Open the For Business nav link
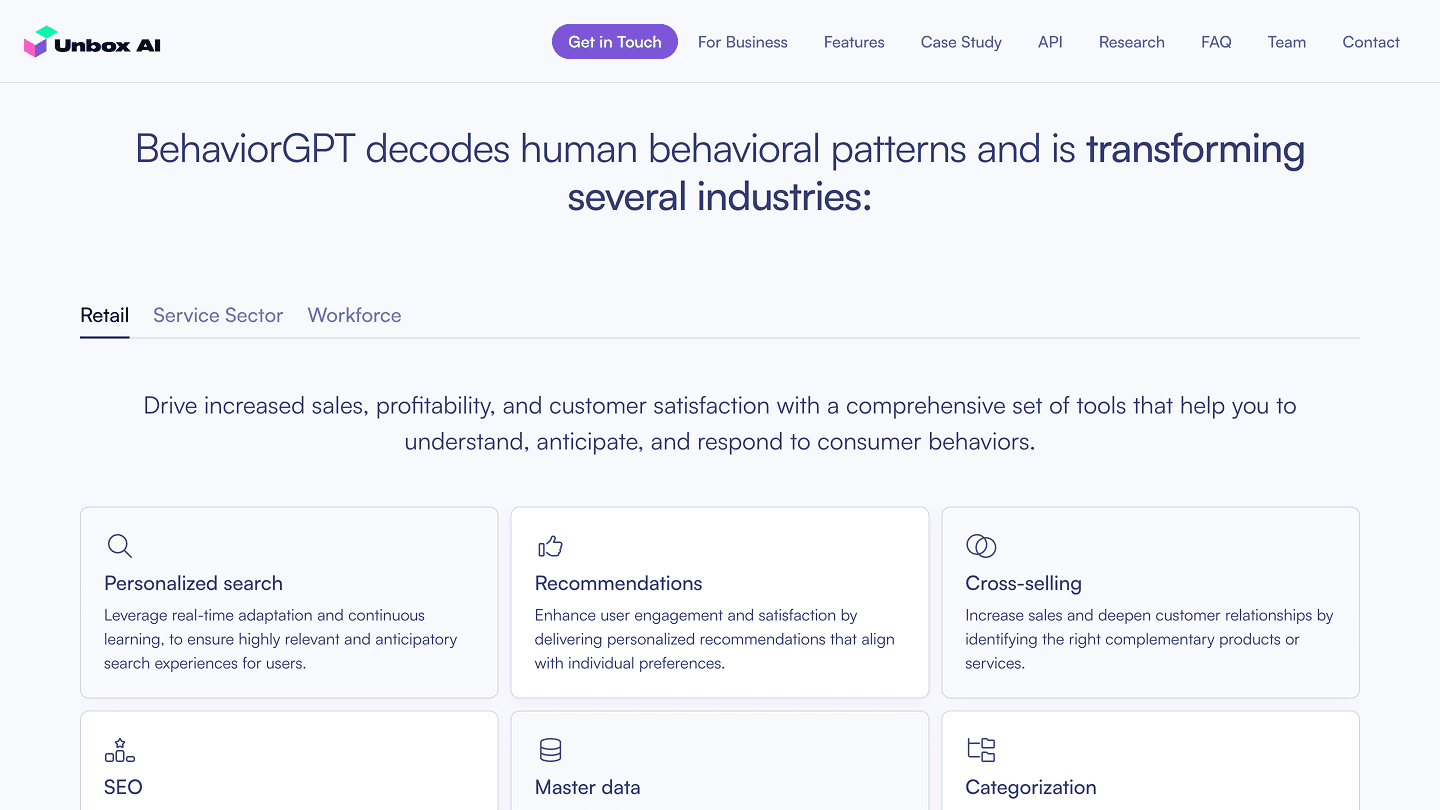The width and height of the screenshot is (1440, 810). click(743, 42)
